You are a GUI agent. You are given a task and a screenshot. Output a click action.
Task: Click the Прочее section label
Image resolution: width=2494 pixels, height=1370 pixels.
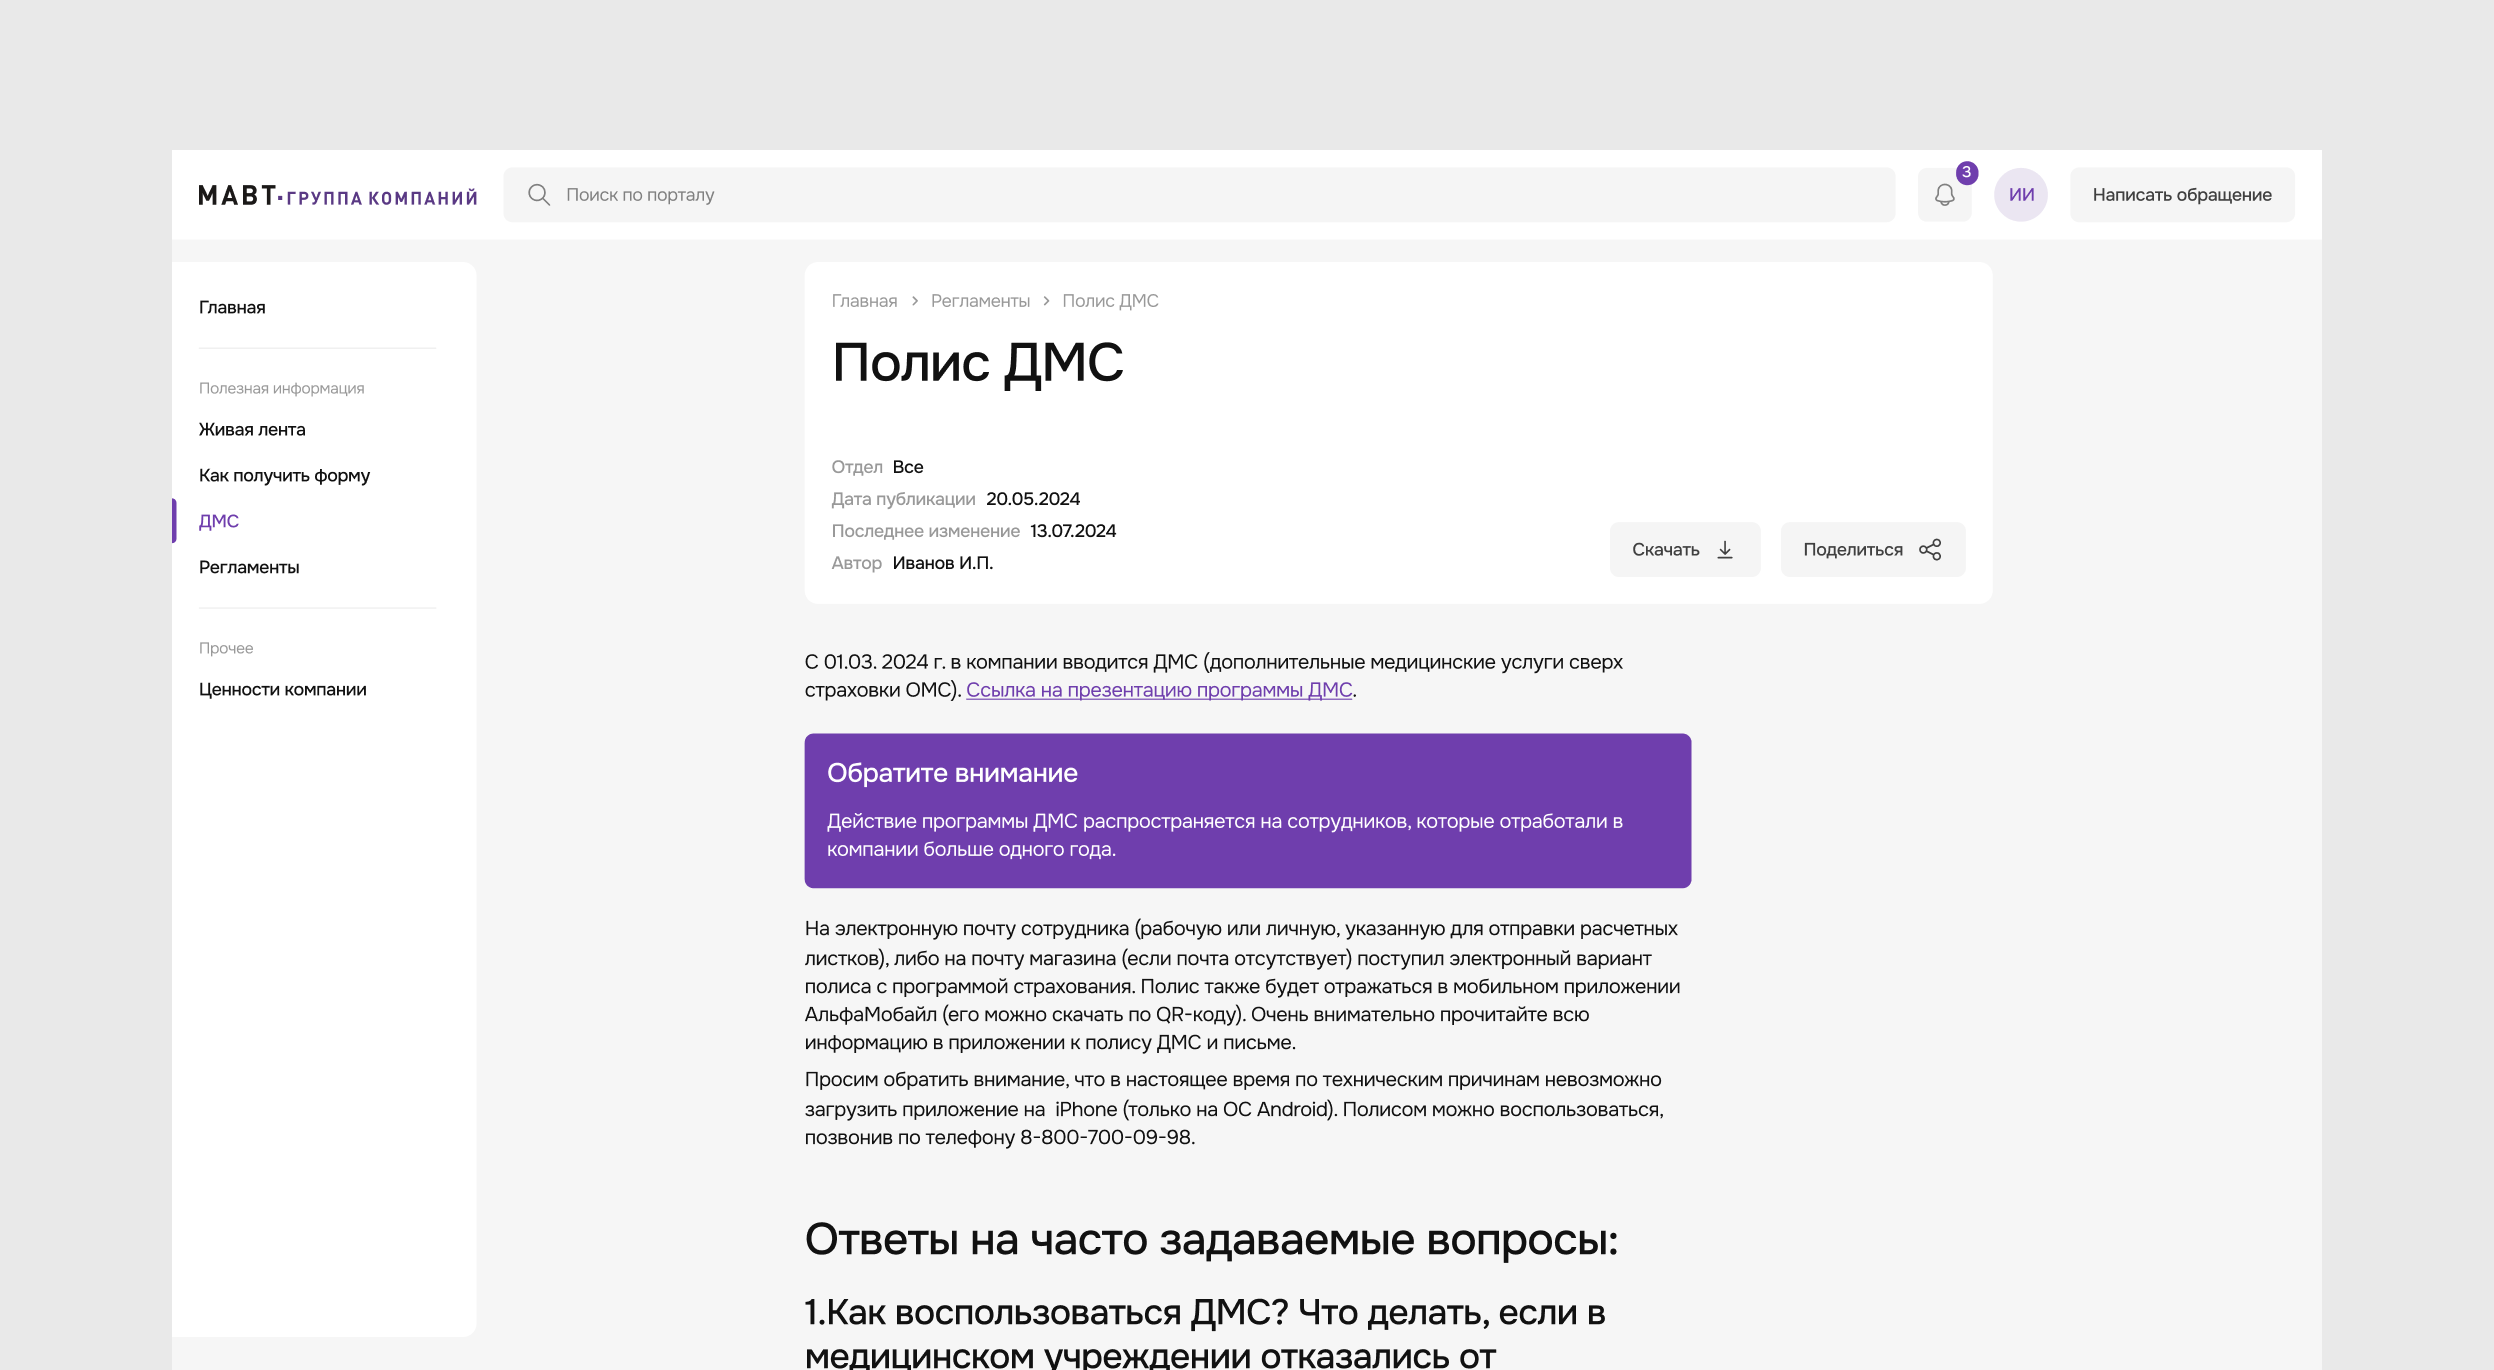click(226, 648)
